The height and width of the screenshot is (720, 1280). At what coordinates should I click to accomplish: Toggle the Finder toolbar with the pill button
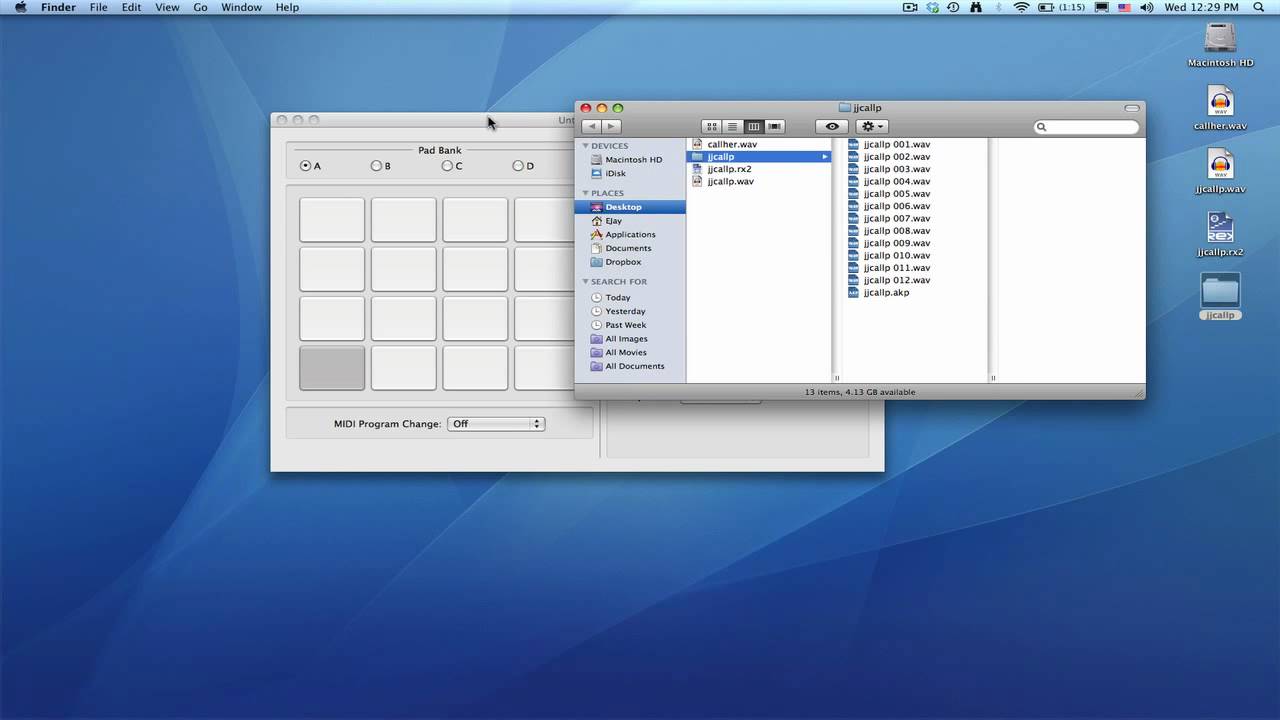click(1132, 108)
